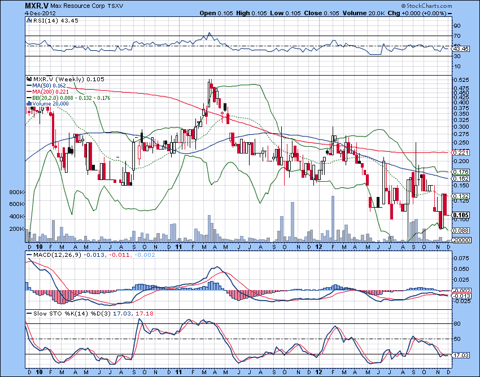The width and height of the screenshot is (480, 377).
Task: Click the 400K volume axis label
Action: 17,216
